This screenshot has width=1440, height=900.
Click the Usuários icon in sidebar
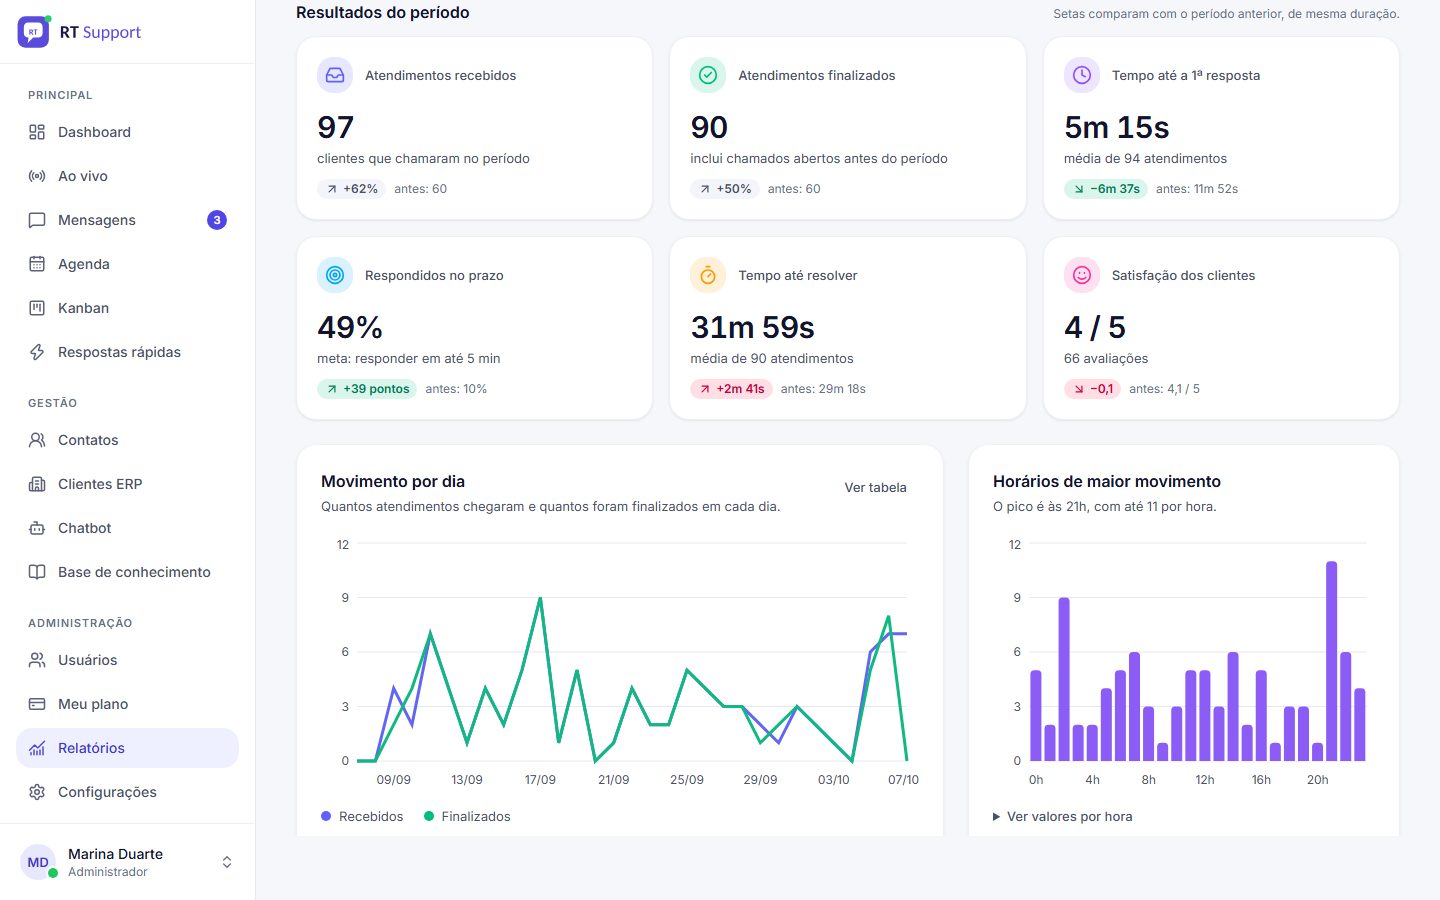point(37,660)
